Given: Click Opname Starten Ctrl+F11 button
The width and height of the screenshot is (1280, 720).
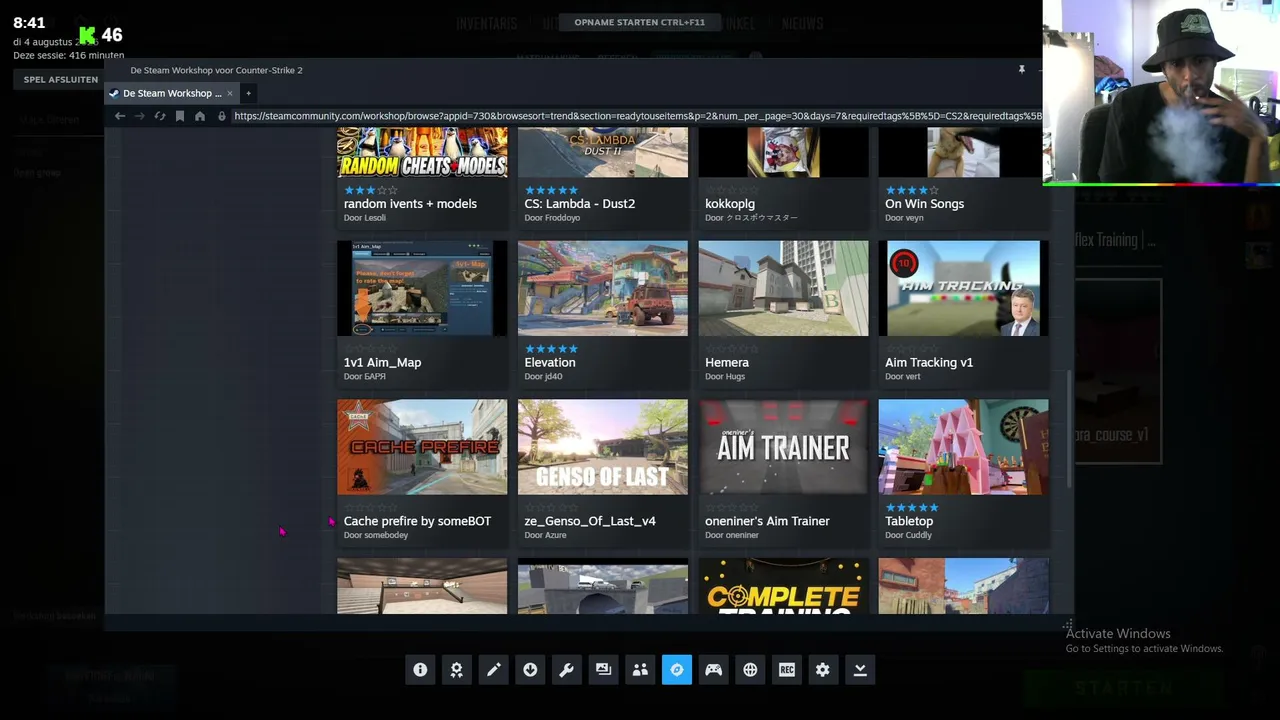Looking at the screenshot, I should point(639,22).
